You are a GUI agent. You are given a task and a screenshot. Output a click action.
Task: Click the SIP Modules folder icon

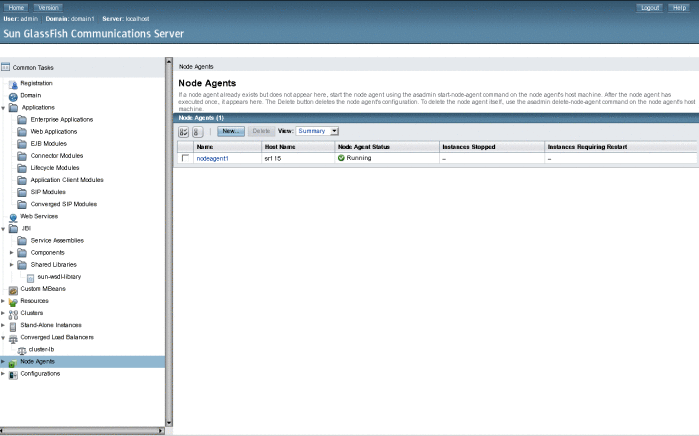click(x=22, y=192)
